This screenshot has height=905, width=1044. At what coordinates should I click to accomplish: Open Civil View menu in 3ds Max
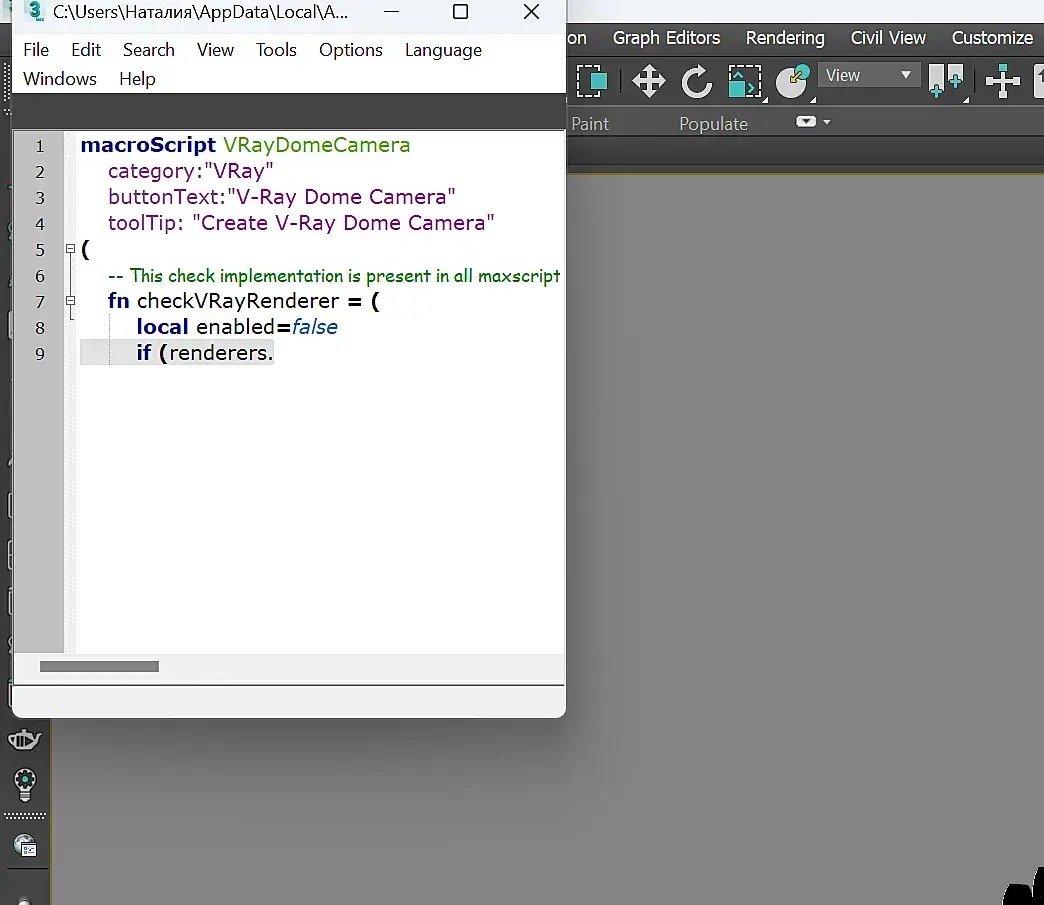(888, 38)
